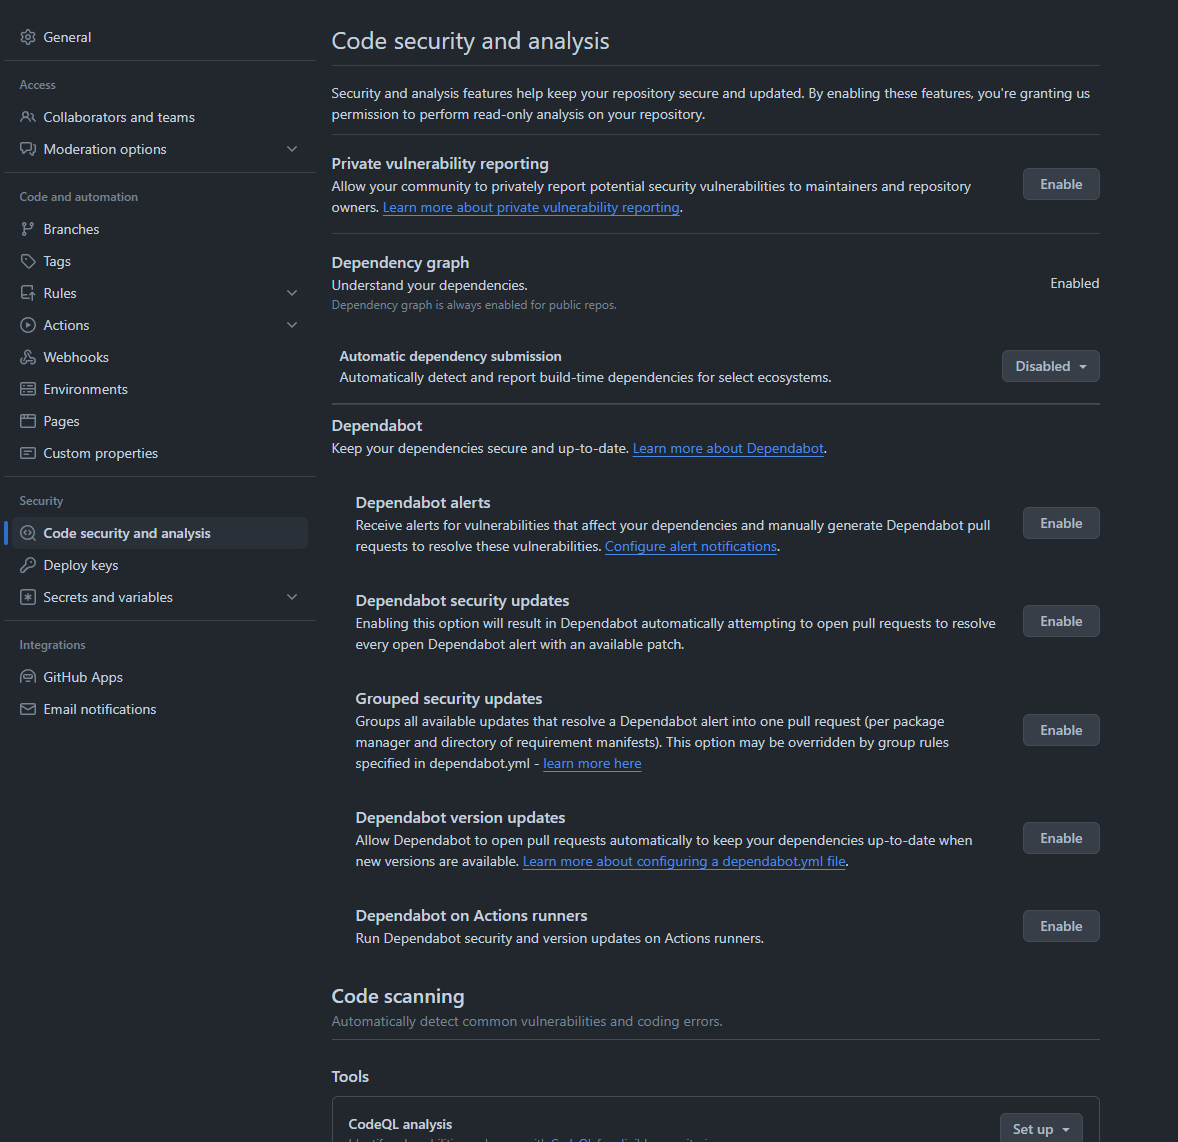Image resolution: width=1178 pixels, height=1142 pixels.
Task: Click the Rules icon in sidebar
Action: click(x=28, y=293)
